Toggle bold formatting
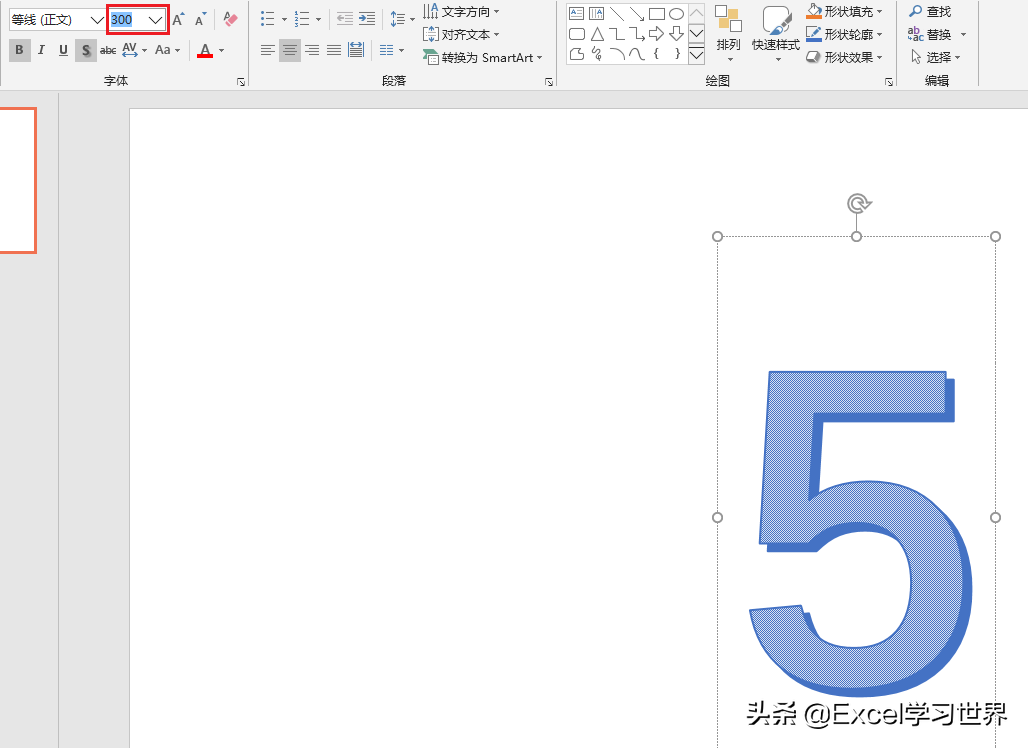The image size is (1028, 748). (20, 50)
